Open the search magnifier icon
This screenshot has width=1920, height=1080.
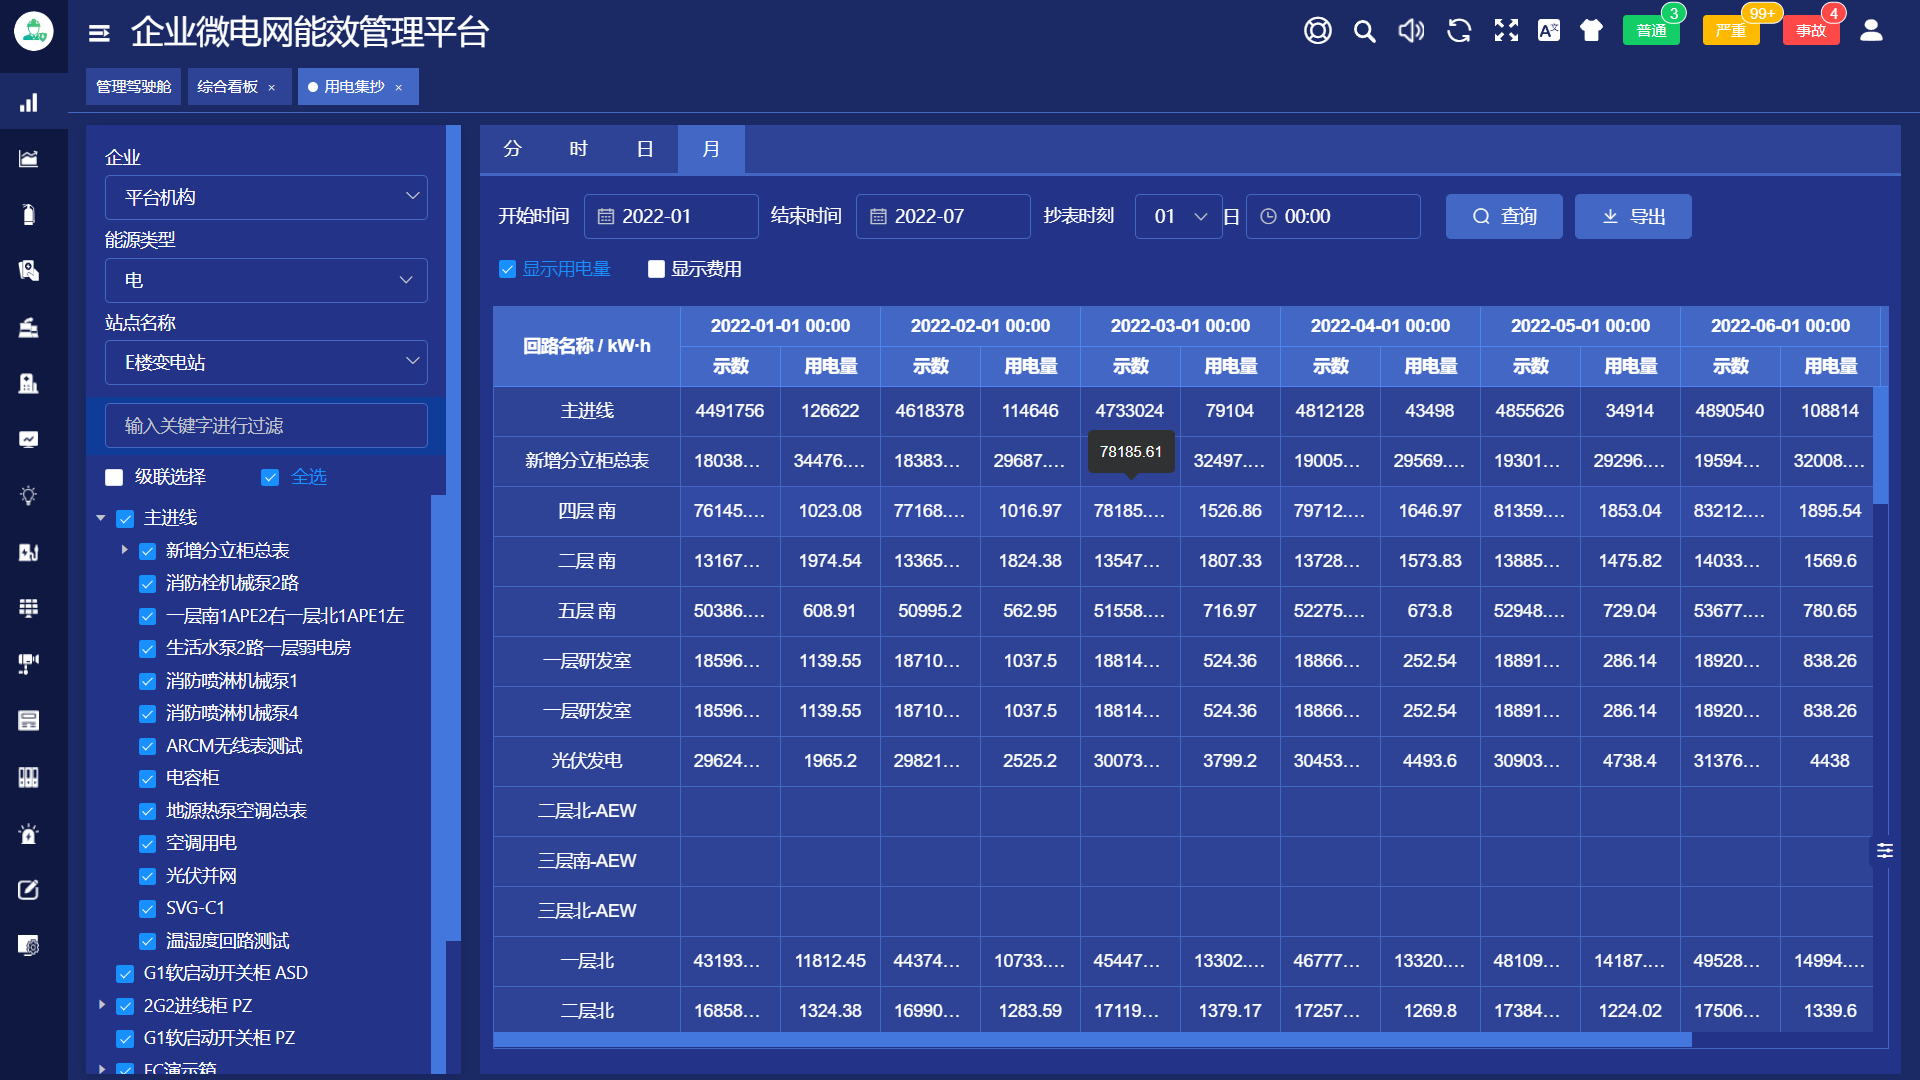tap(1364, 31)
